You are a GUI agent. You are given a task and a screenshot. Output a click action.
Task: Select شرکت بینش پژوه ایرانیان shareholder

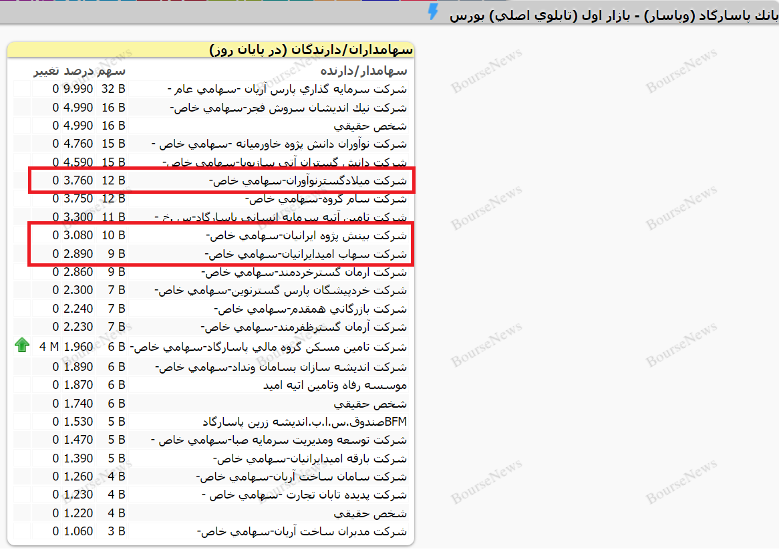point(306,235)
